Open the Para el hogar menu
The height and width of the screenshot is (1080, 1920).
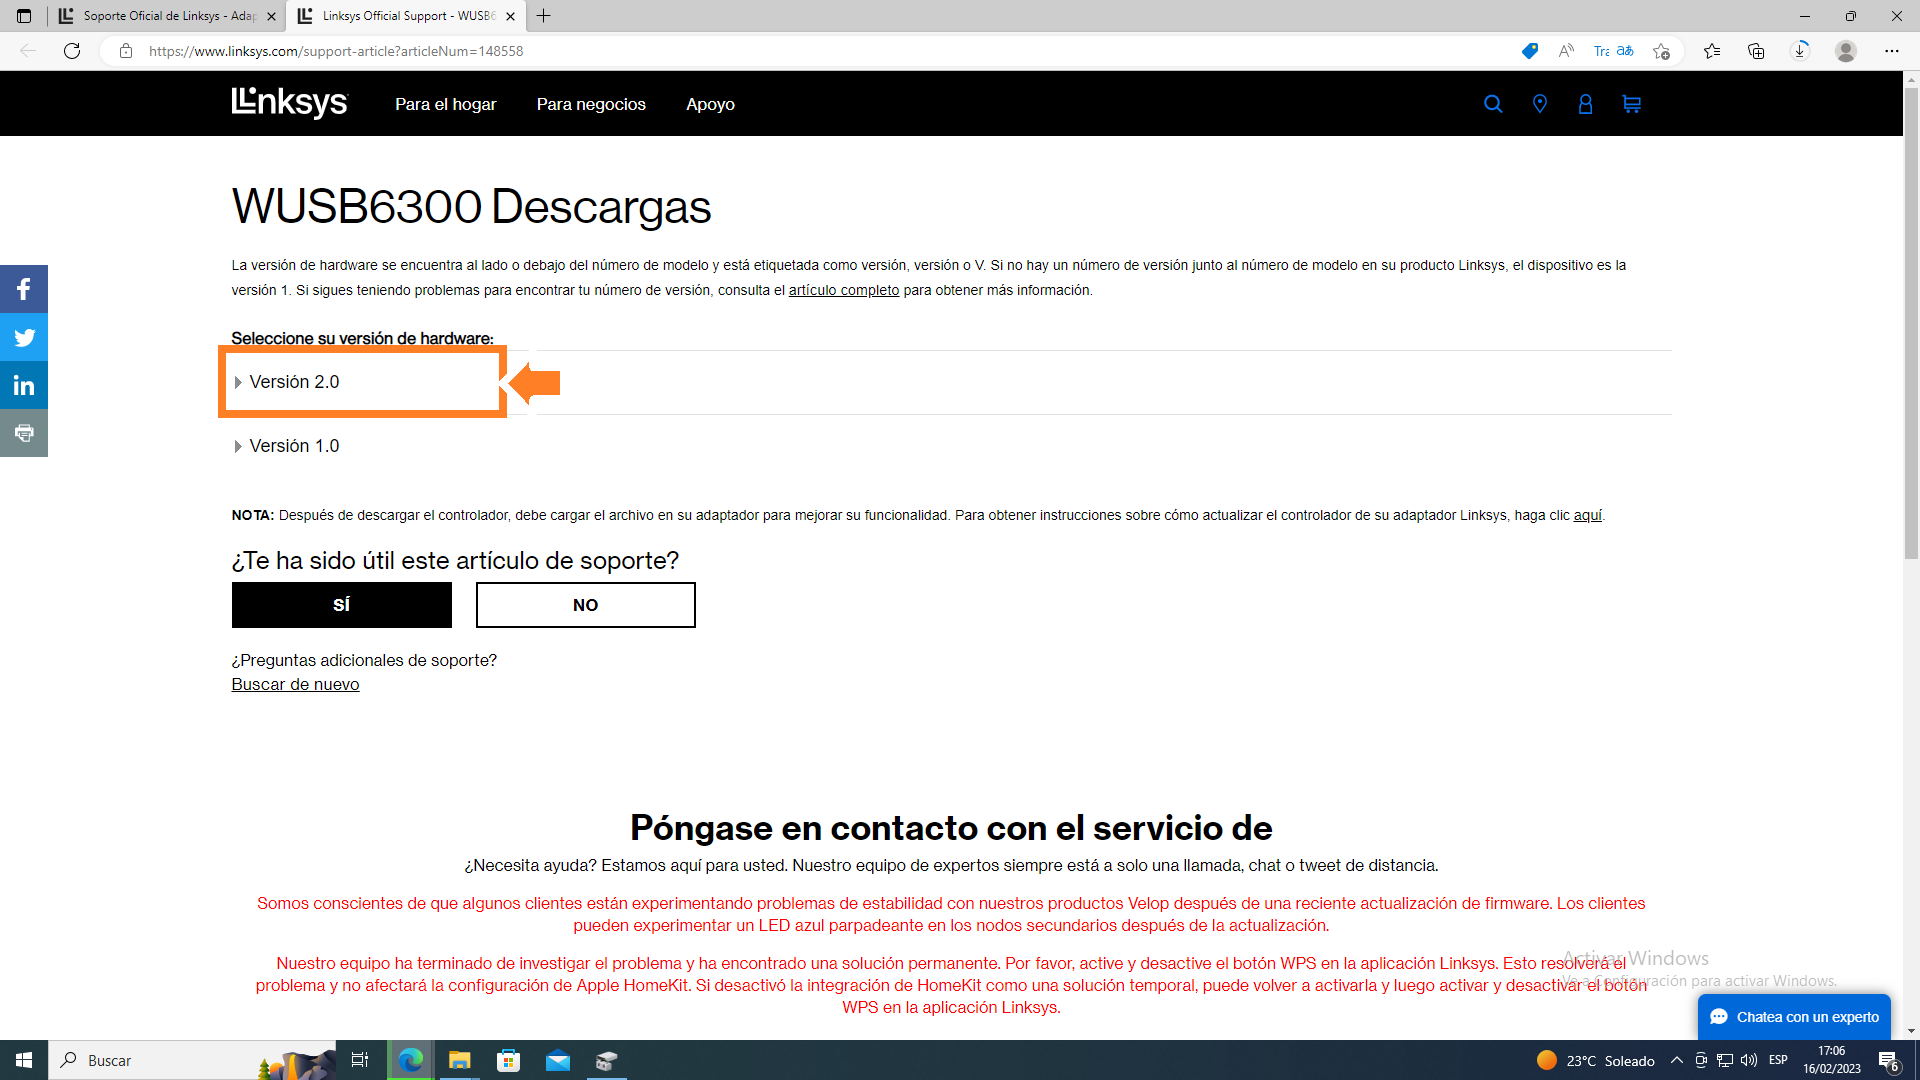point(445,104)
